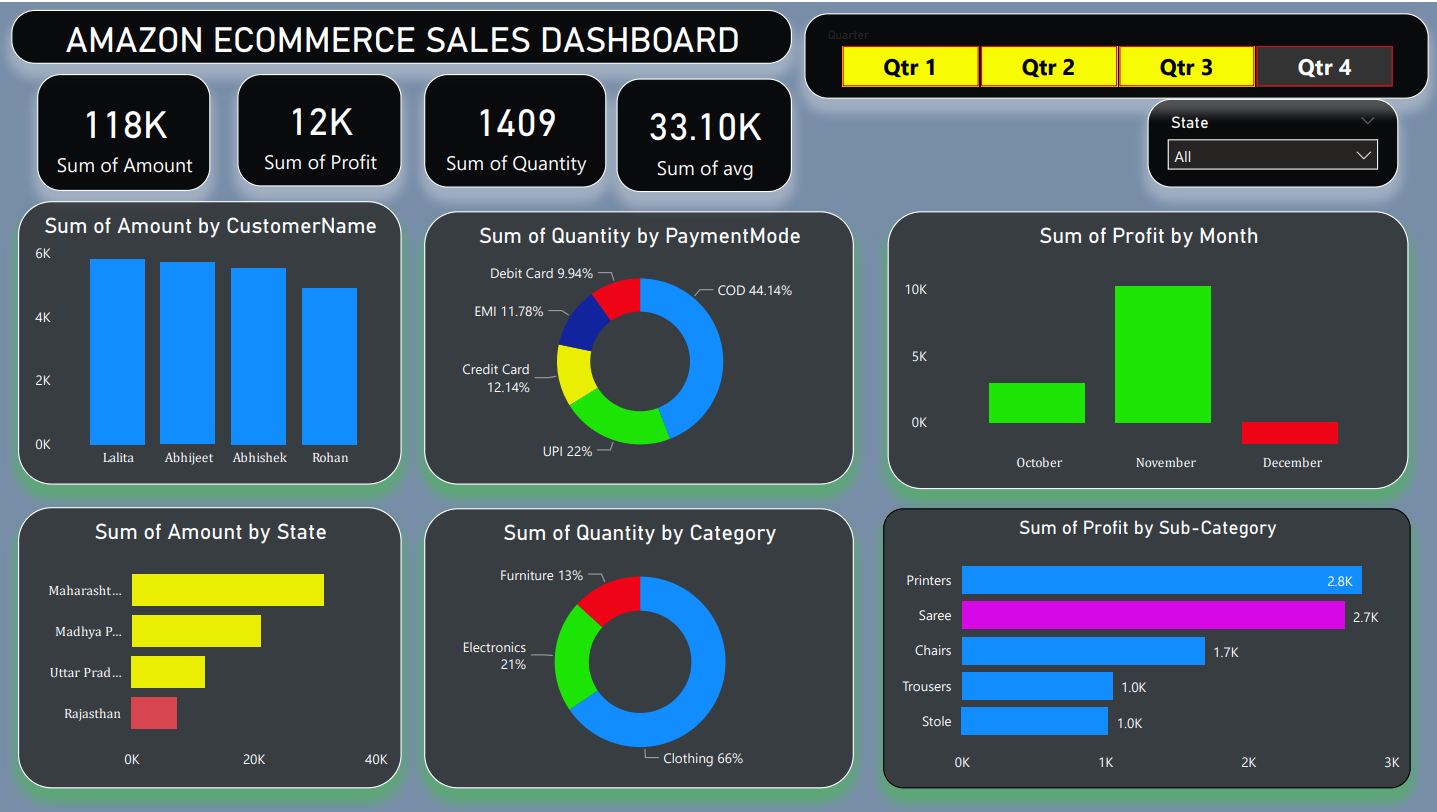Click the 118K Sum of Amount card
Screen dimensions: 1437x812
tap(122, 131)
